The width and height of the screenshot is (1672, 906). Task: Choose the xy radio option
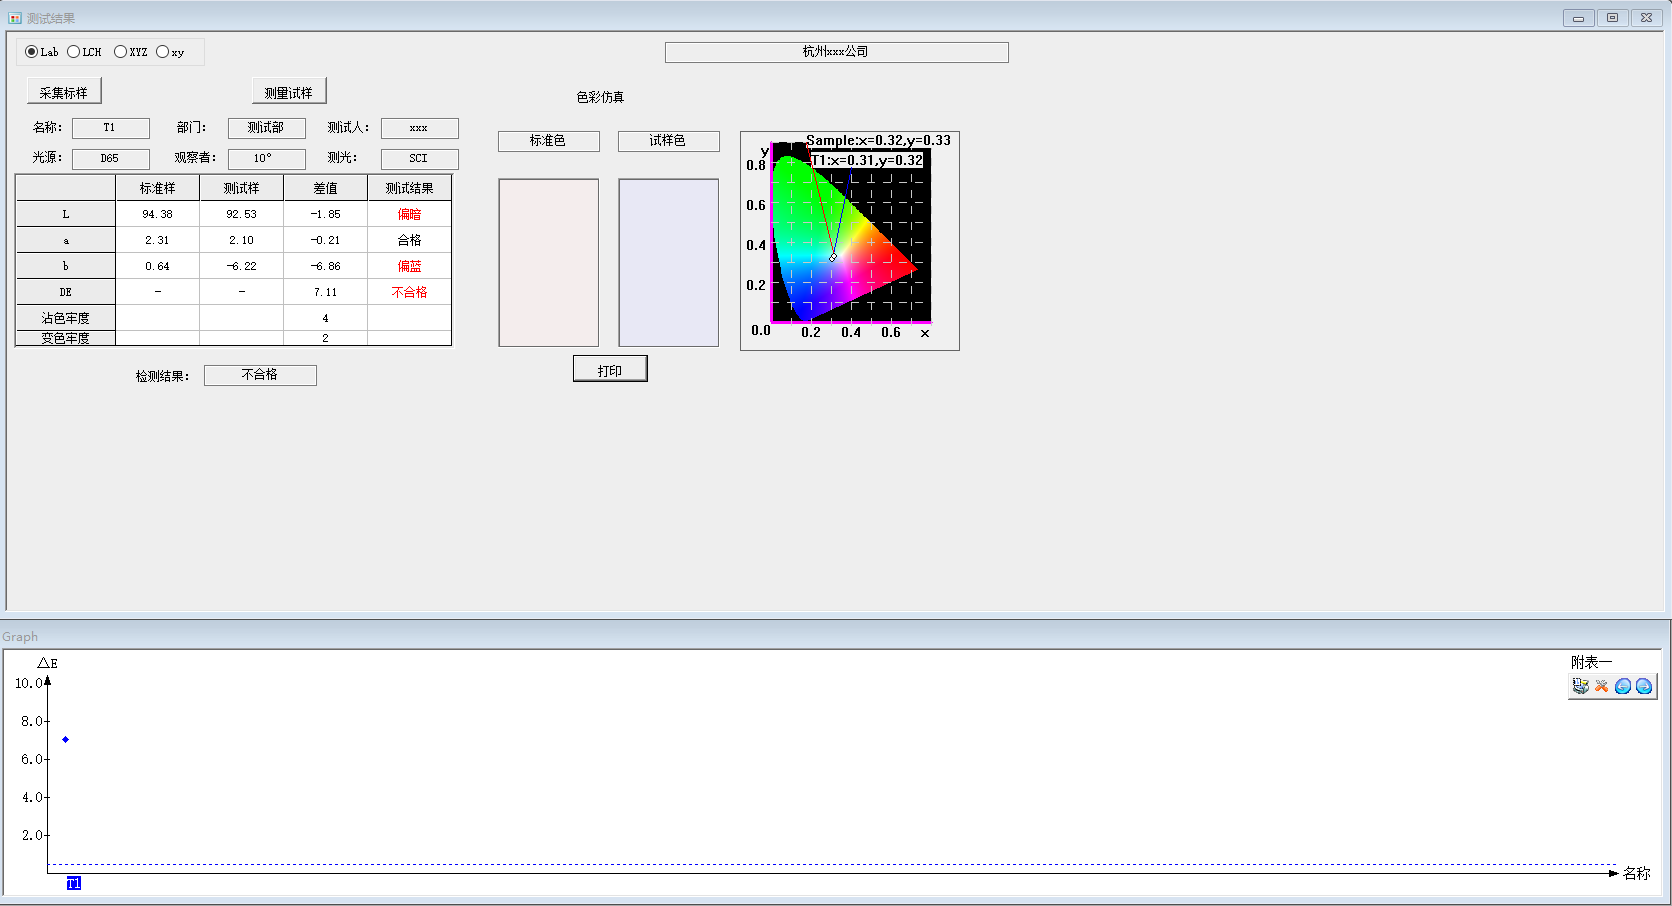[163, 52]
